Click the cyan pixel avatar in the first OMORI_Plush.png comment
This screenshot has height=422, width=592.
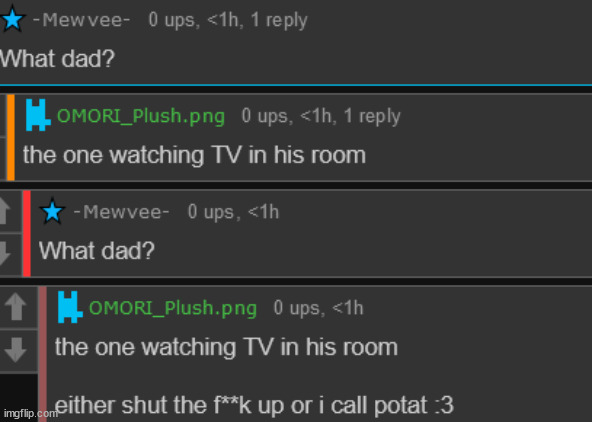pos(38,115)
